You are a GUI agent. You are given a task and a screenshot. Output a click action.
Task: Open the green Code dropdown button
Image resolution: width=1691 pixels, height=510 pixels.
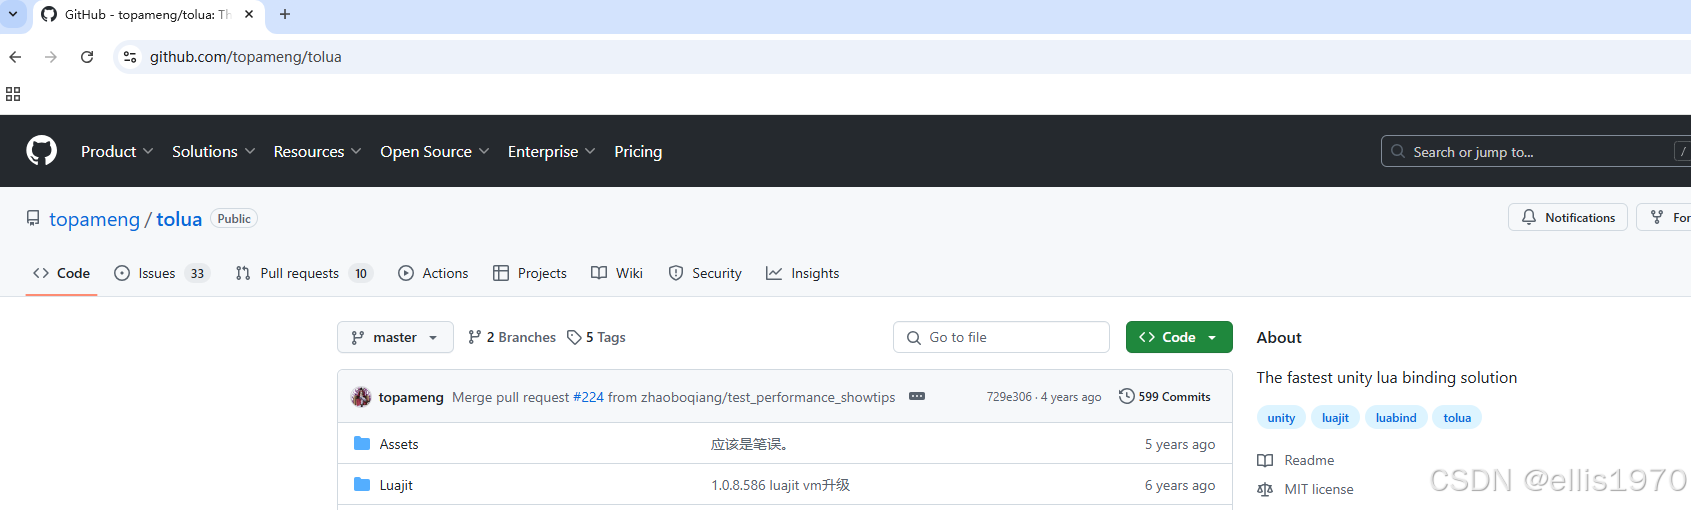pyautogui.click(x=1179, y=337)
